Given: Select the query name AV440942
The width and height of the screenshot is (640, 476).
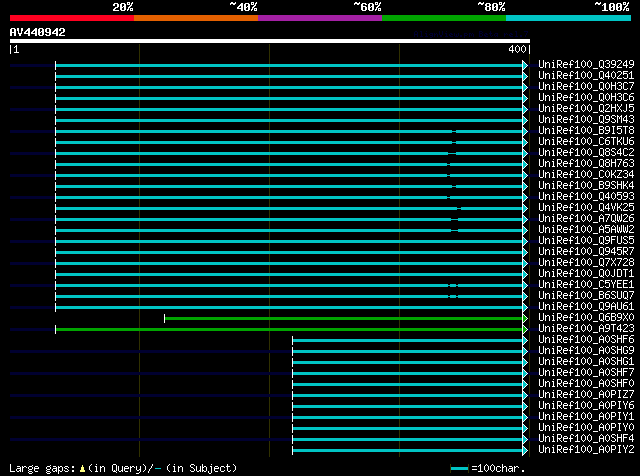Looking at the screenshot, I should [x=38, y=32].
